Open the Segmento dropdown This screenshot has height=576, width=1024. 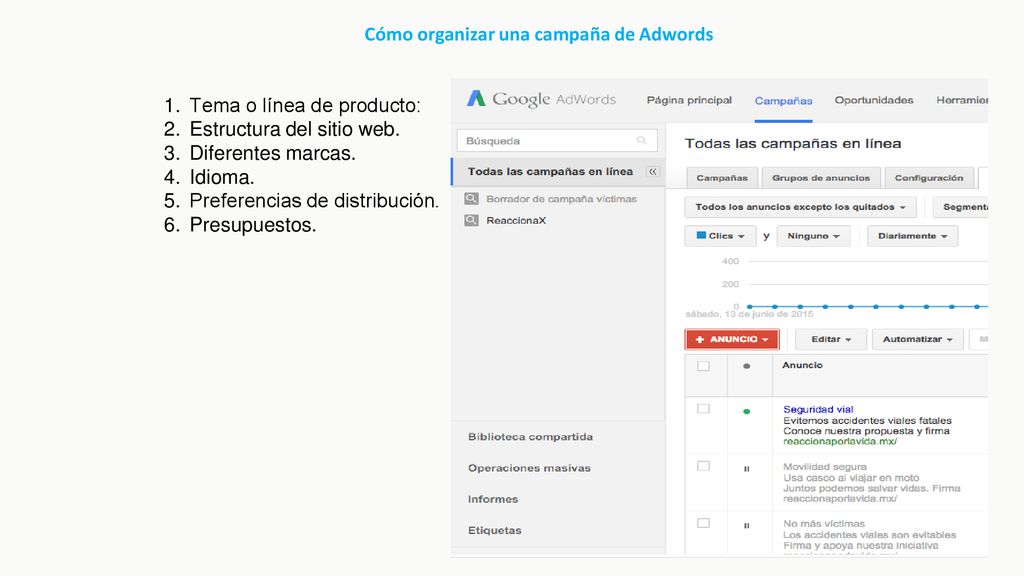point(961,207)
